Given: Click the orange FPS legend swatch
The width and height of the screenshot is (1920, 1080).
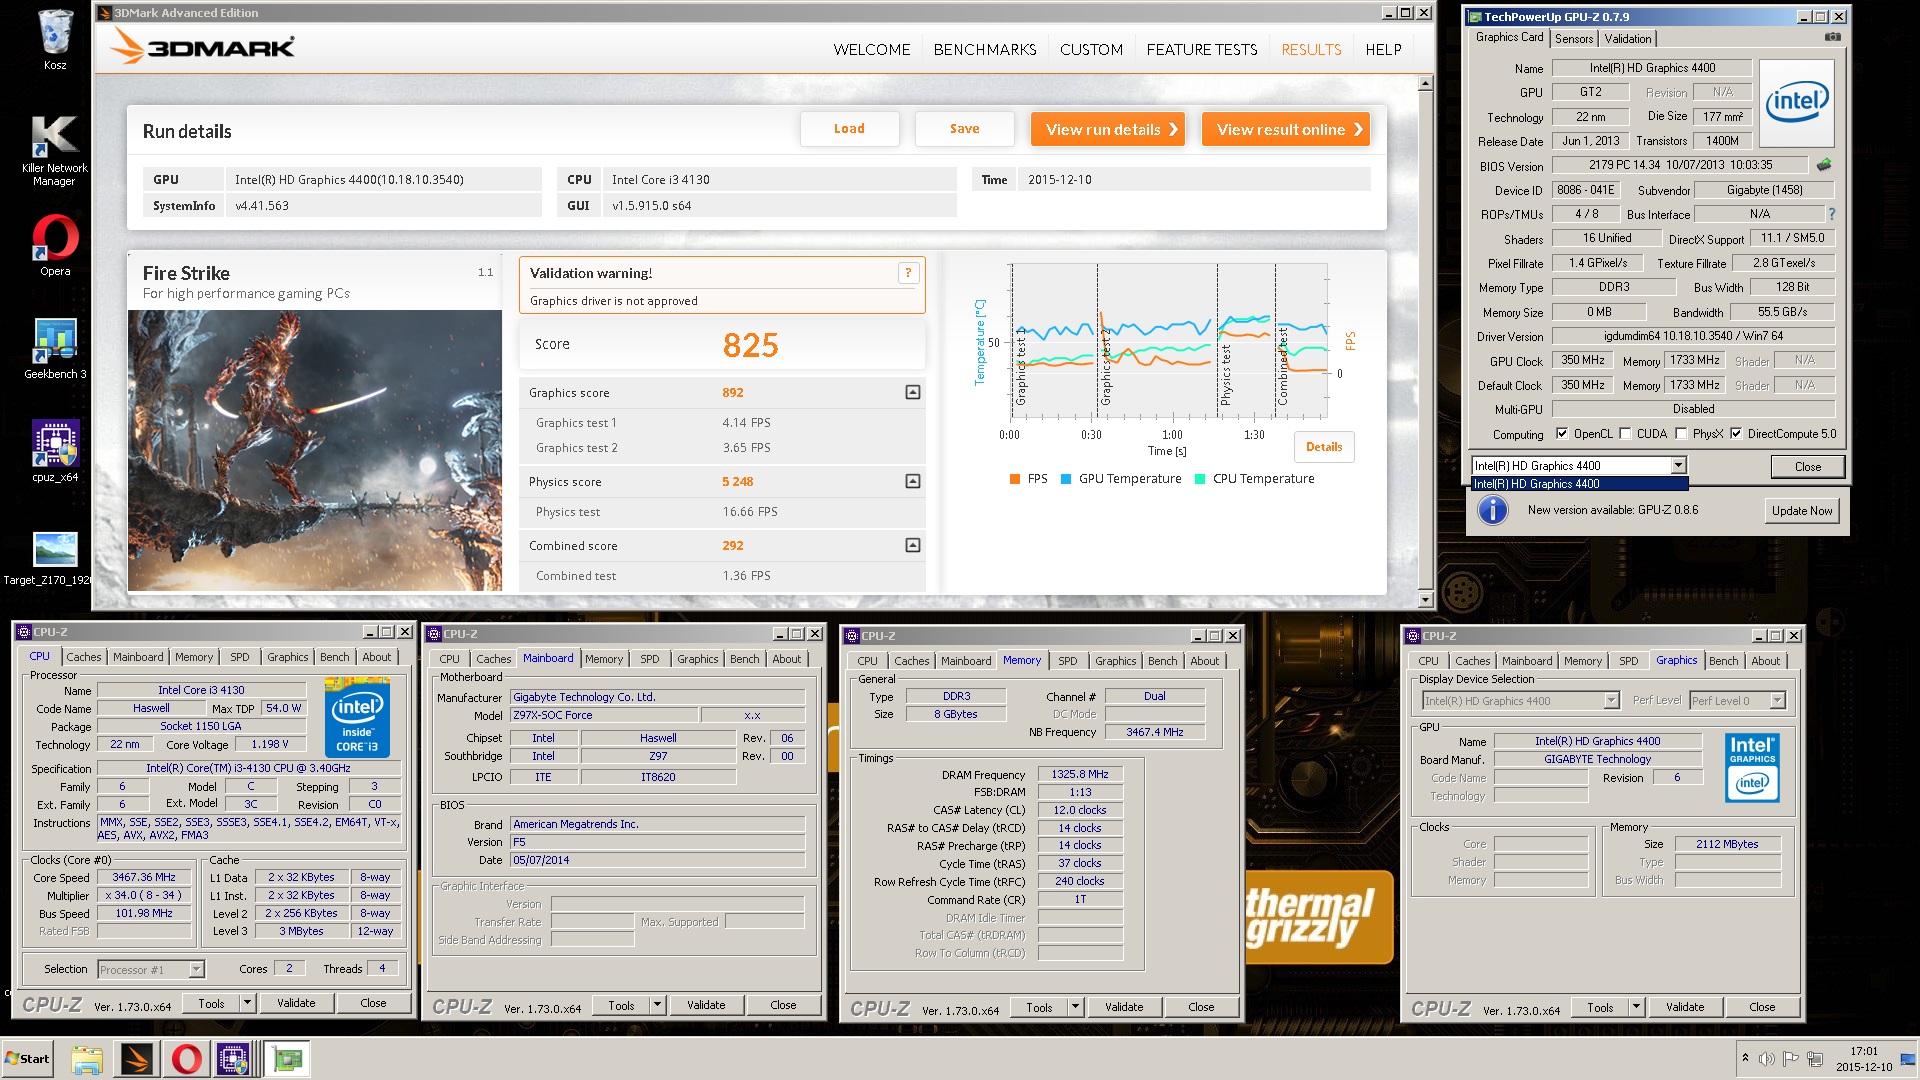Looking at the screenshot, I should [1015, 479].
